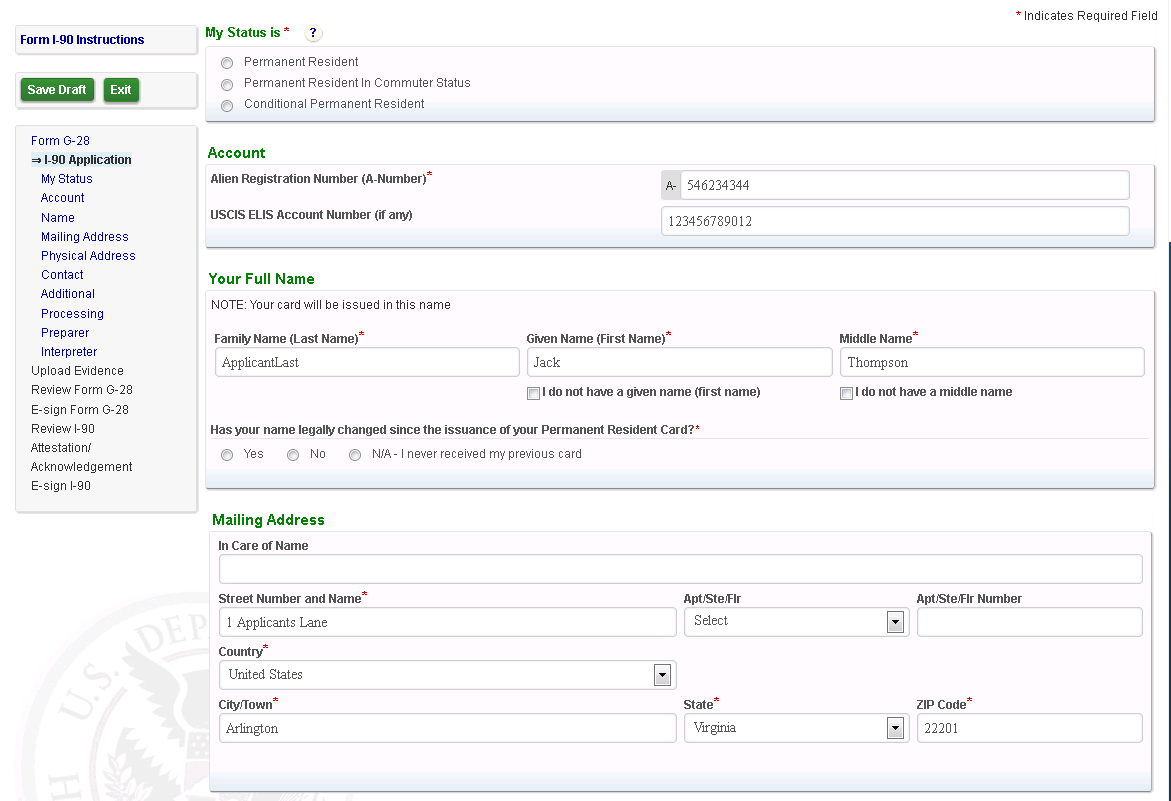This screenshot has height=801, width=1171.
Task: Open Form G-28 in navigation menu
Action: click(x=60, y=141)
